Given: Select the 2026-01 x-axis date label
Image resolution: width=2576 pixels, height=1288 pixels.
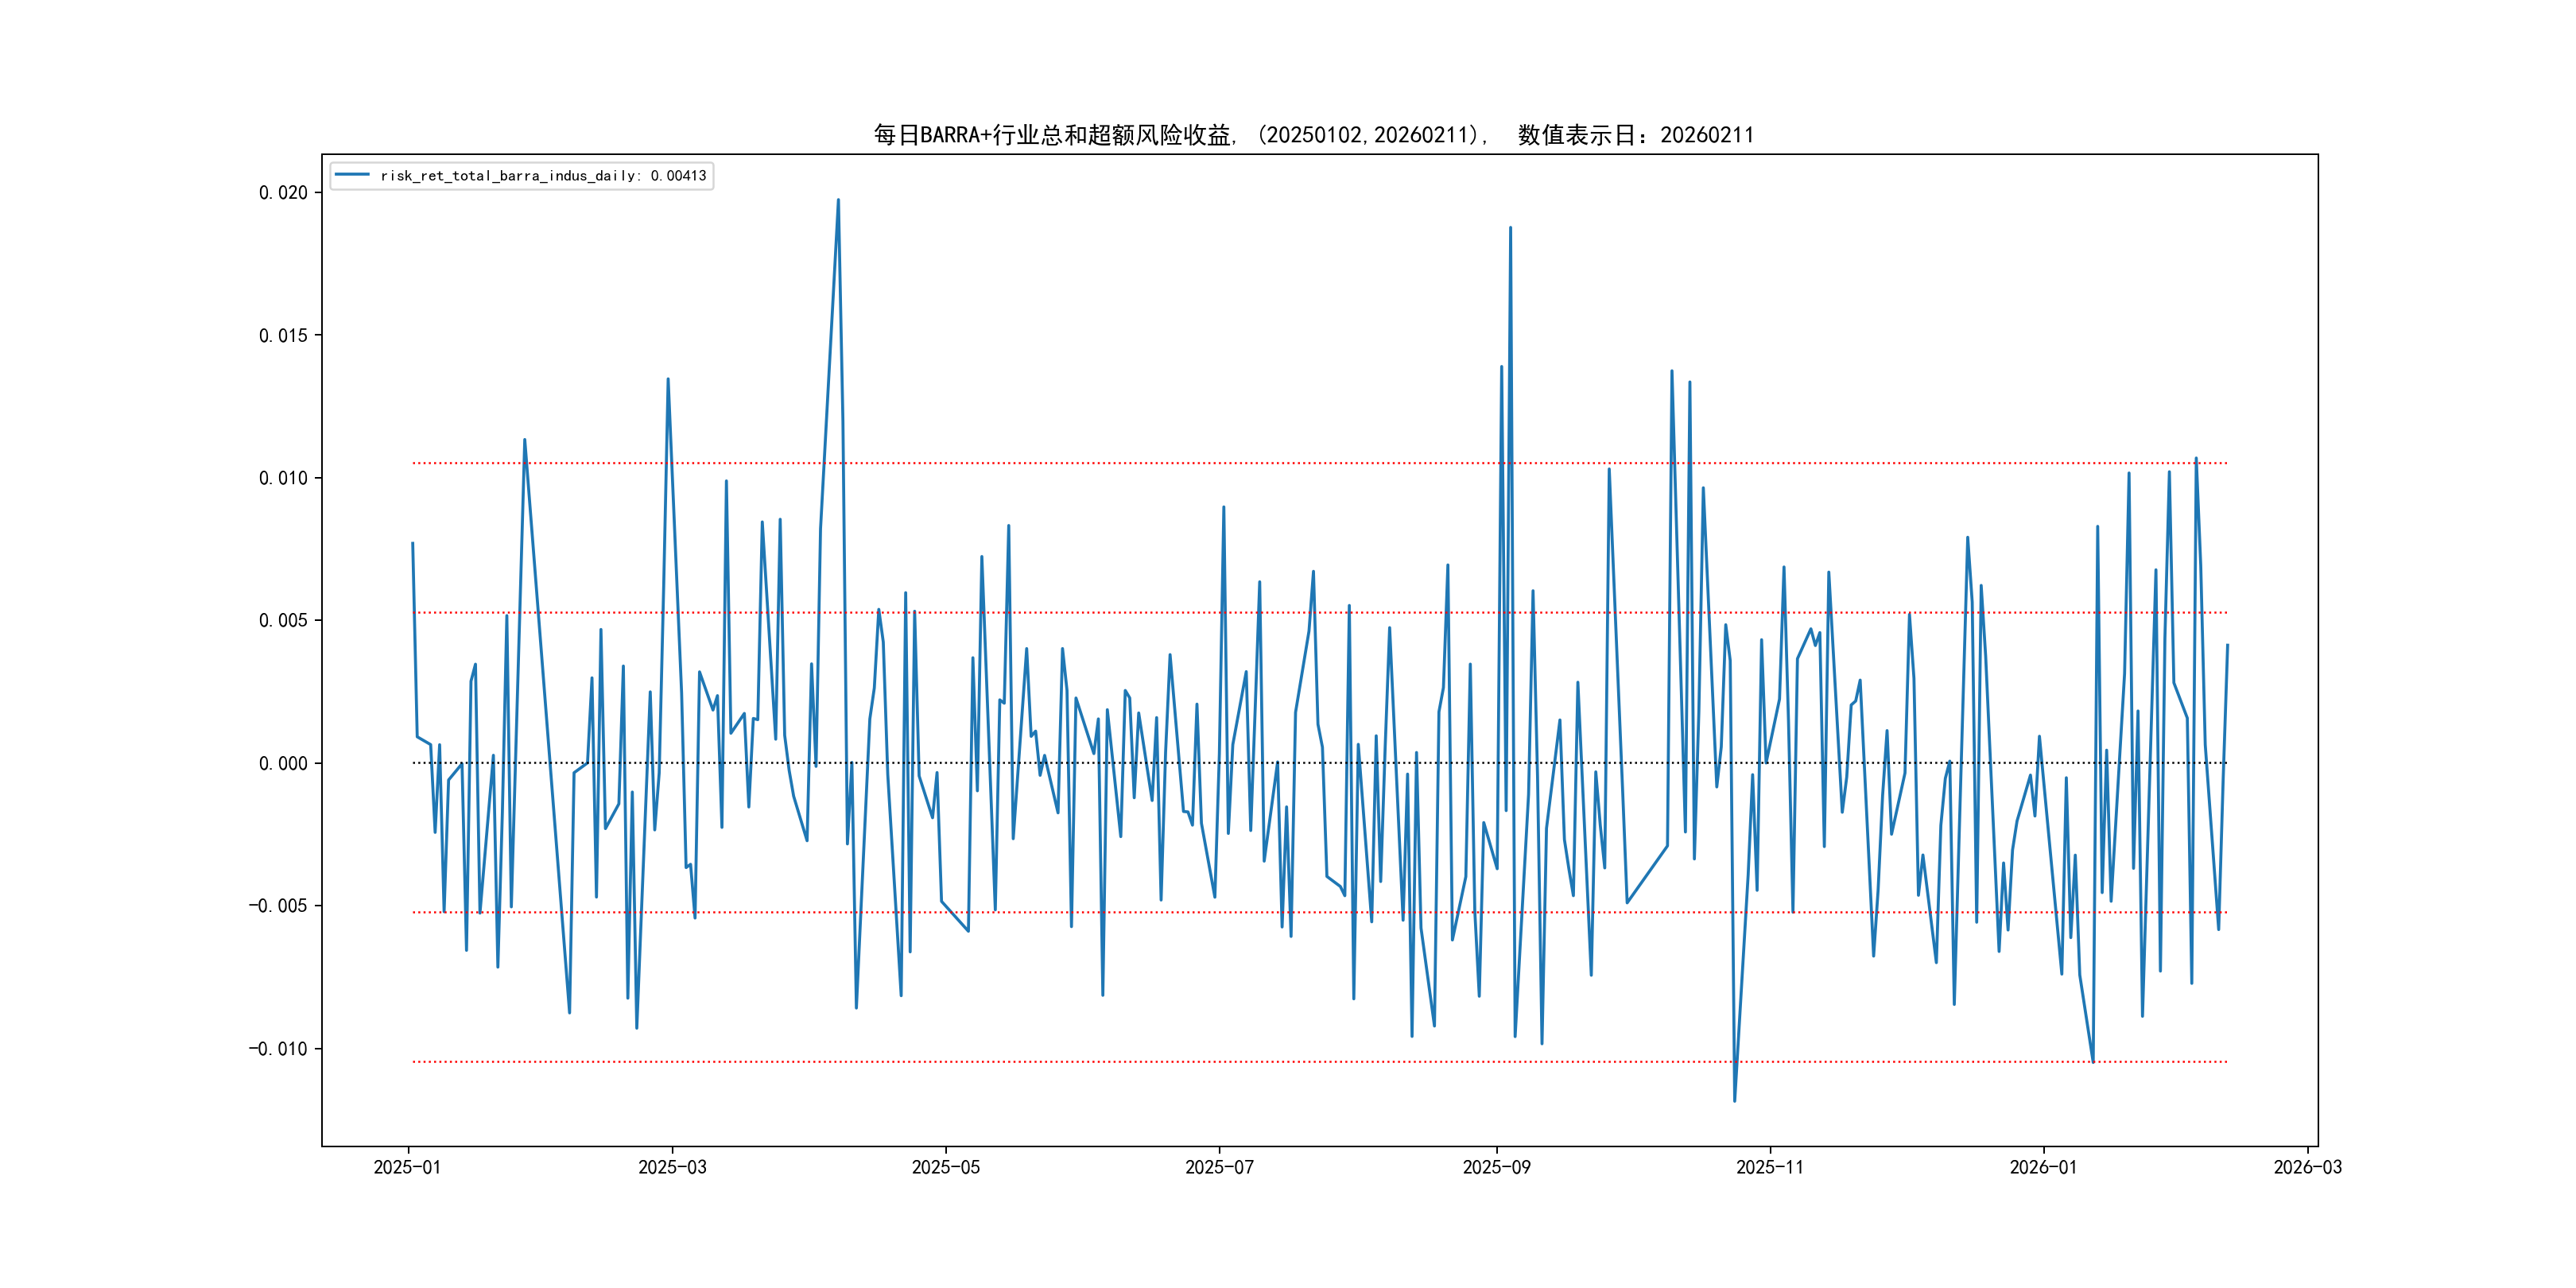Looking at the screenshot, I should (x=2043, y=1168).
